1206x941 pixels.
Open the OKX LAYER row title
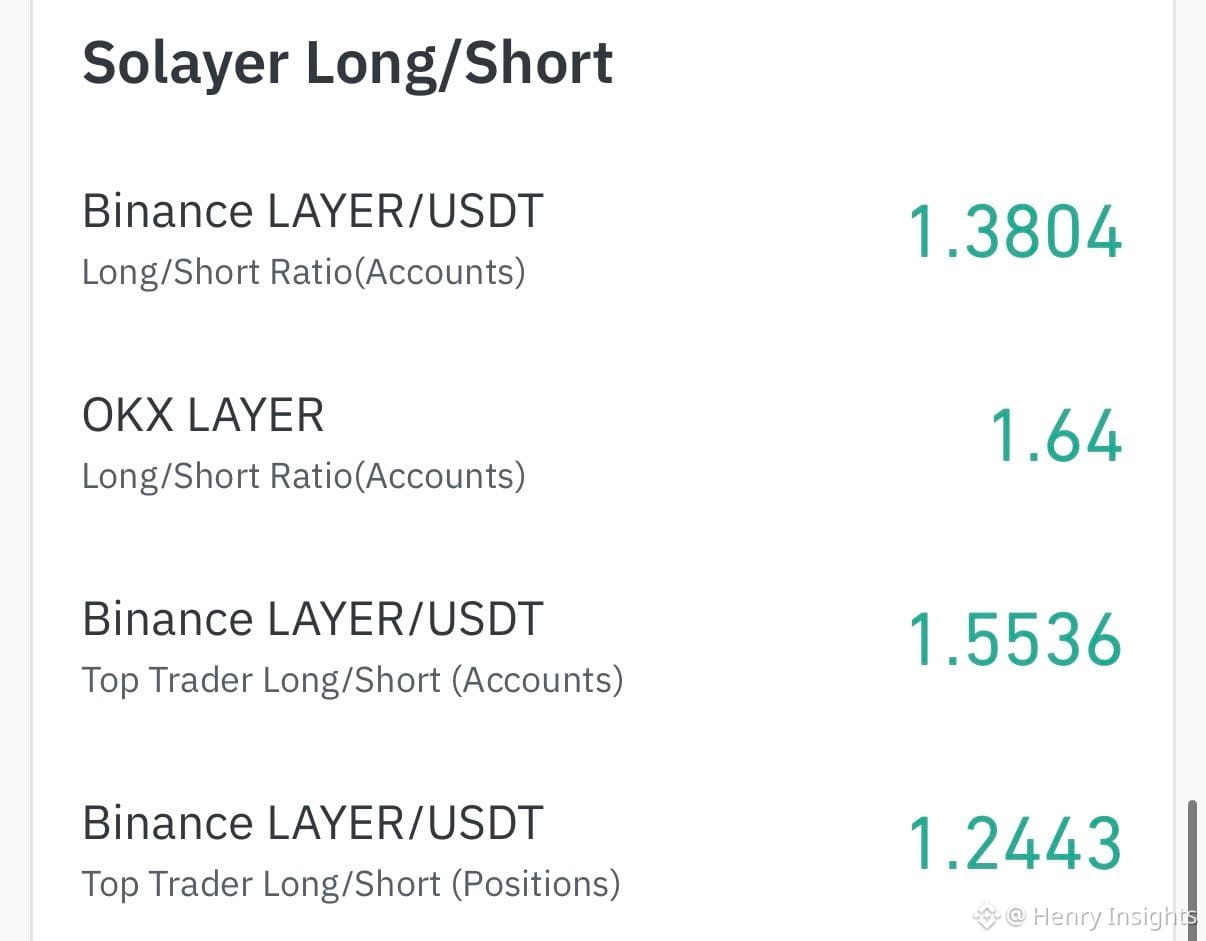pos(203,416)
